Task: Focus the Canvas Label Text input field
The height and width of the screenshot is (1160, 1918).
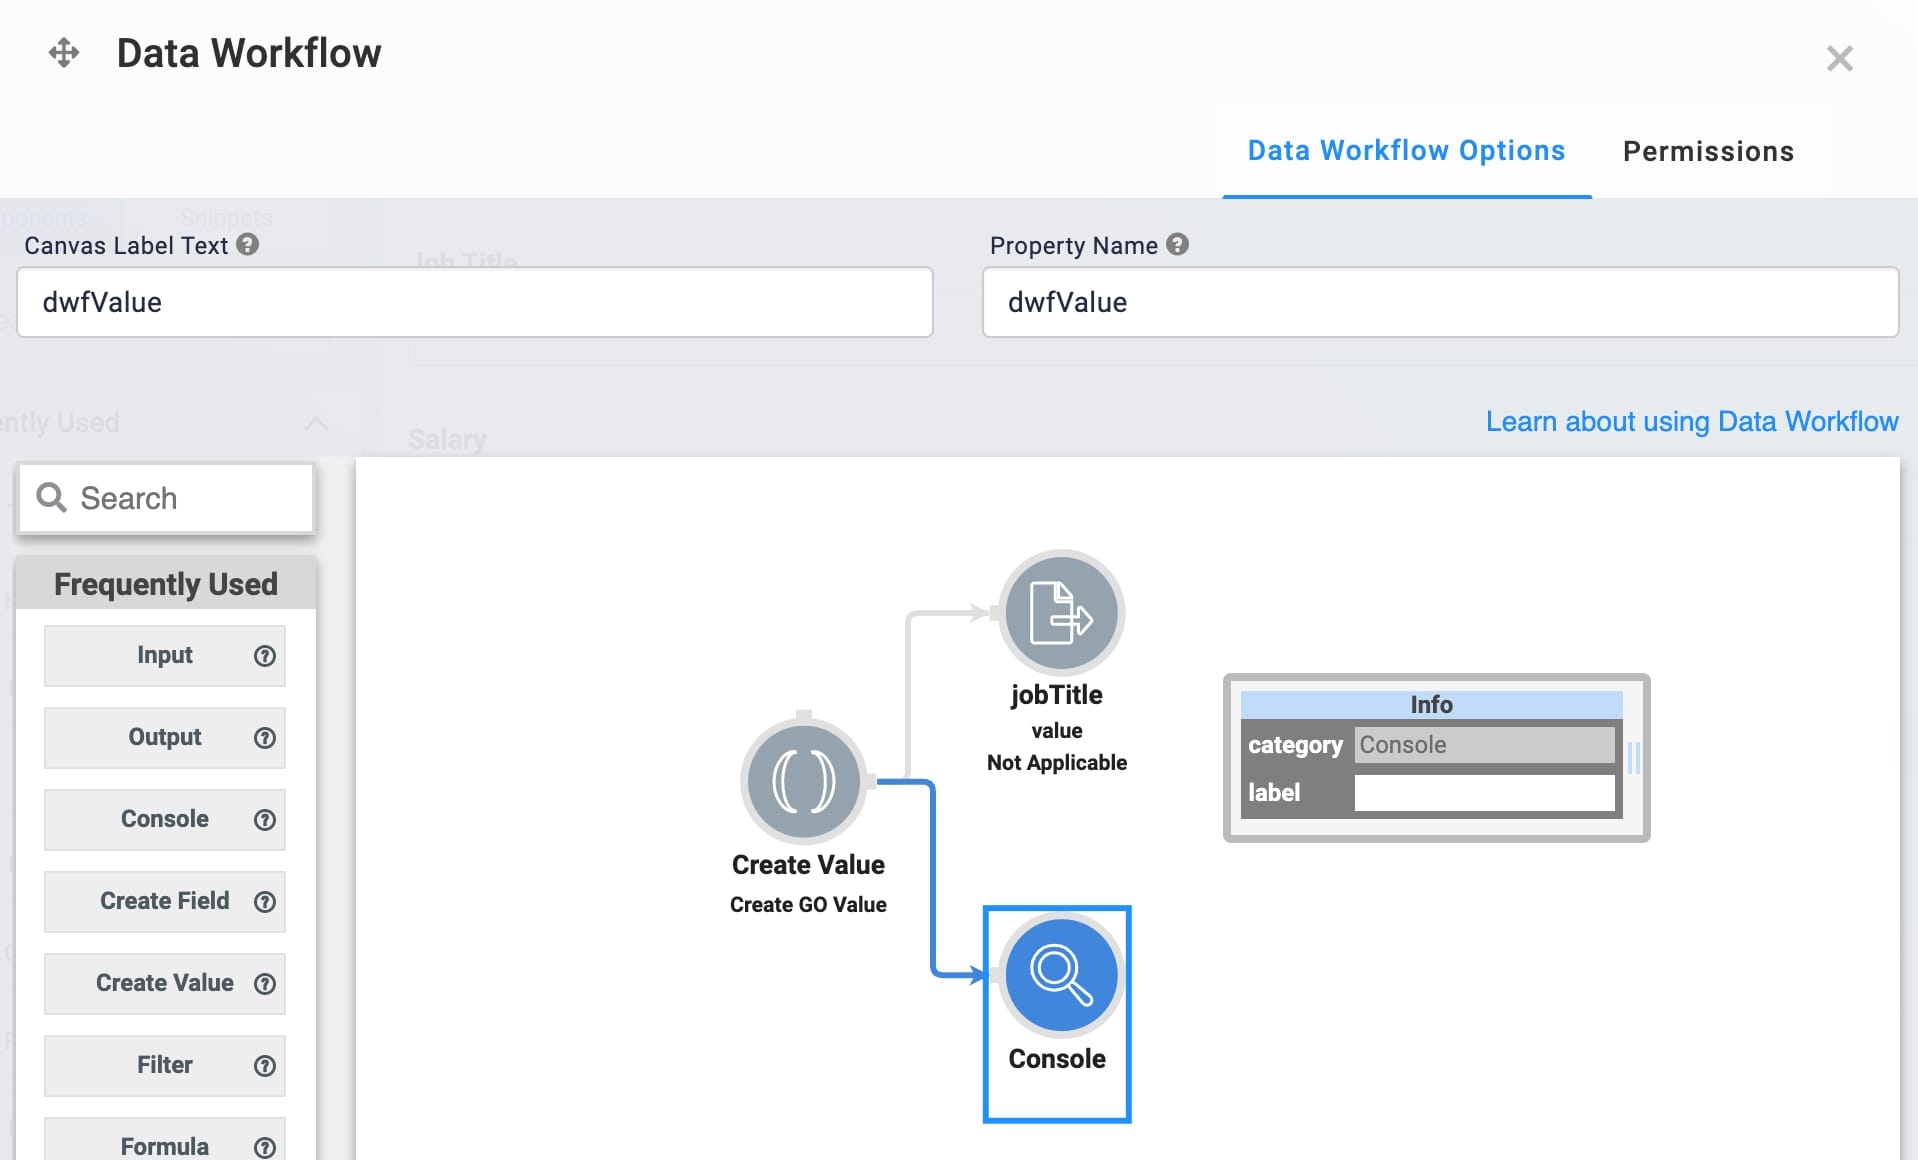Action: pyautogui.click(x=475, y=302)
